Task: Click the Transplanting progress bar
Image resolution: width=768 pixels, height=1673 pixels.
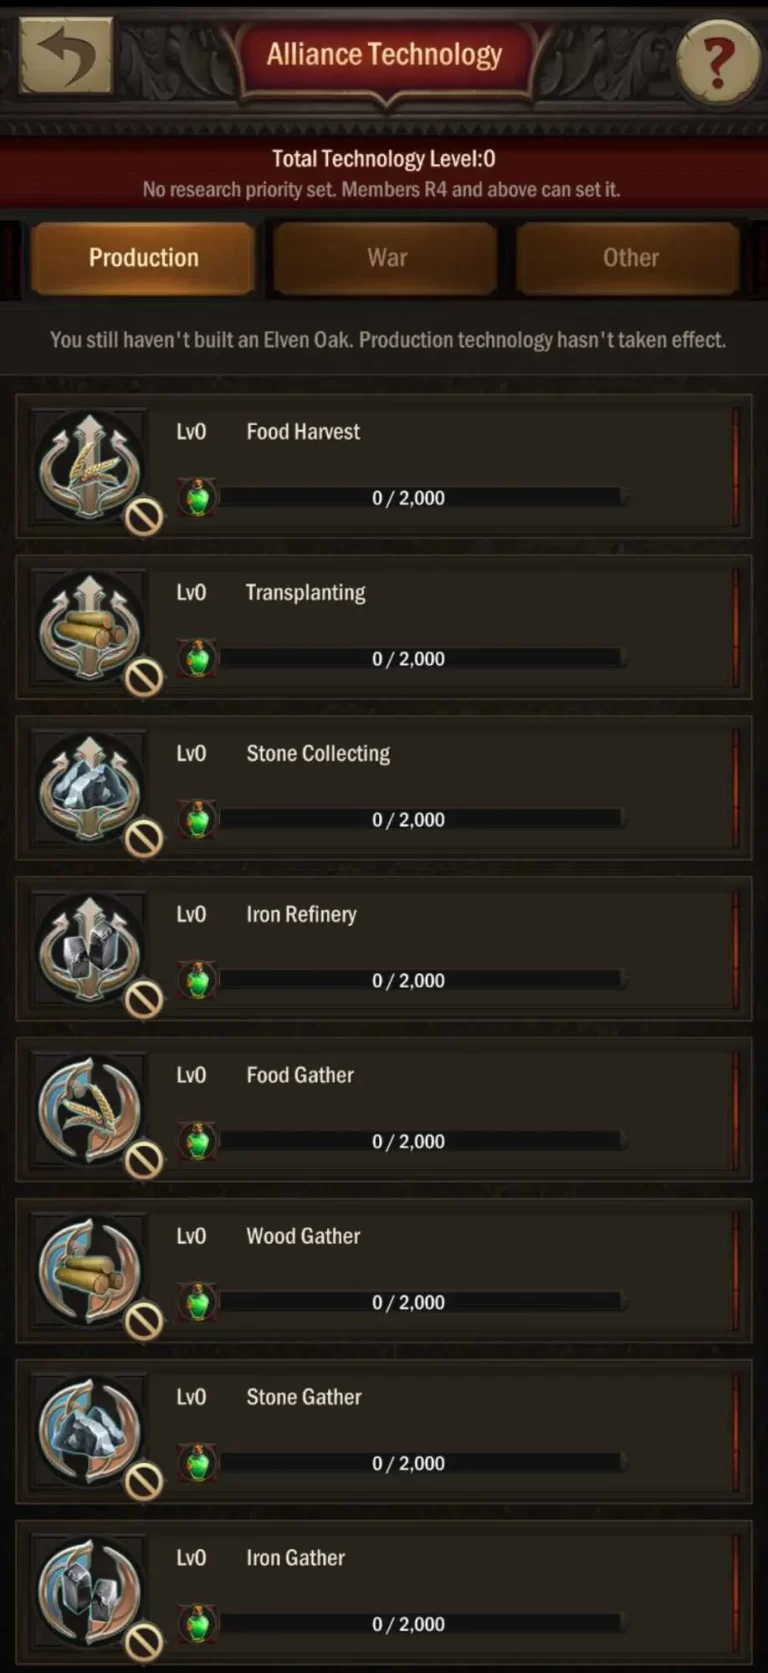Action: tap(420, 659)
